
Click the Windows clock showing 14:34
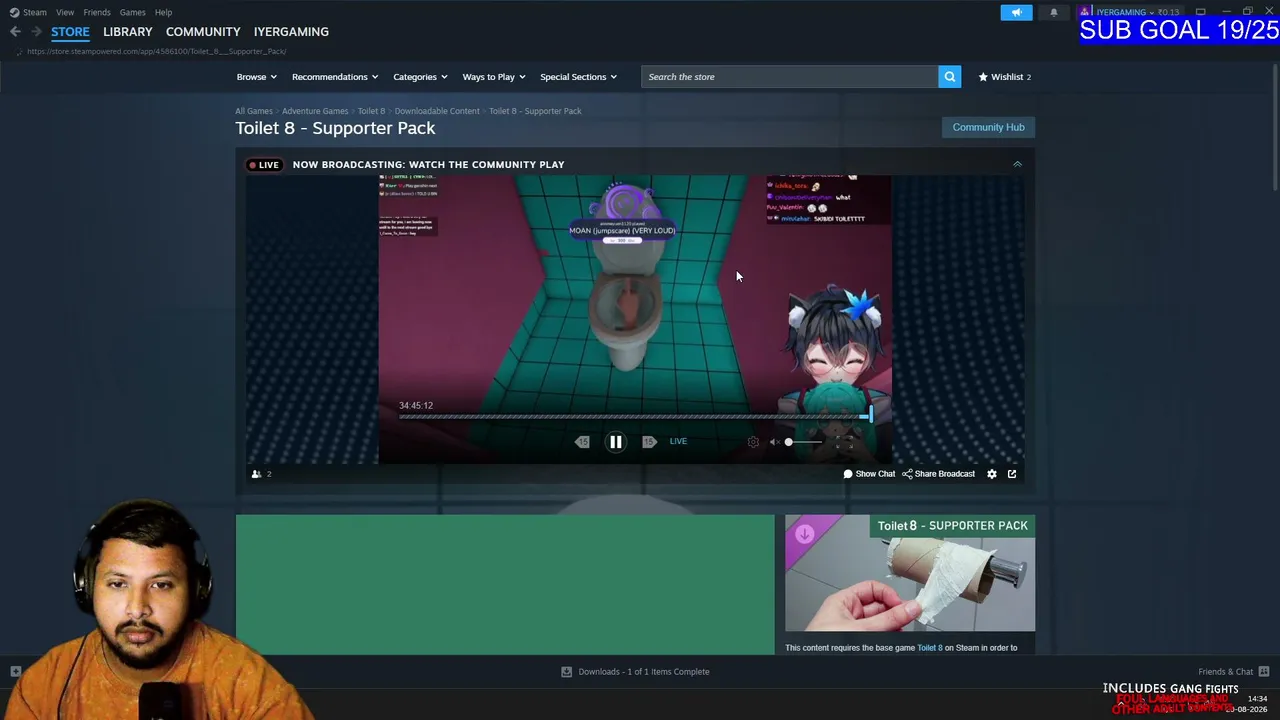click(x=1257, y=699)
